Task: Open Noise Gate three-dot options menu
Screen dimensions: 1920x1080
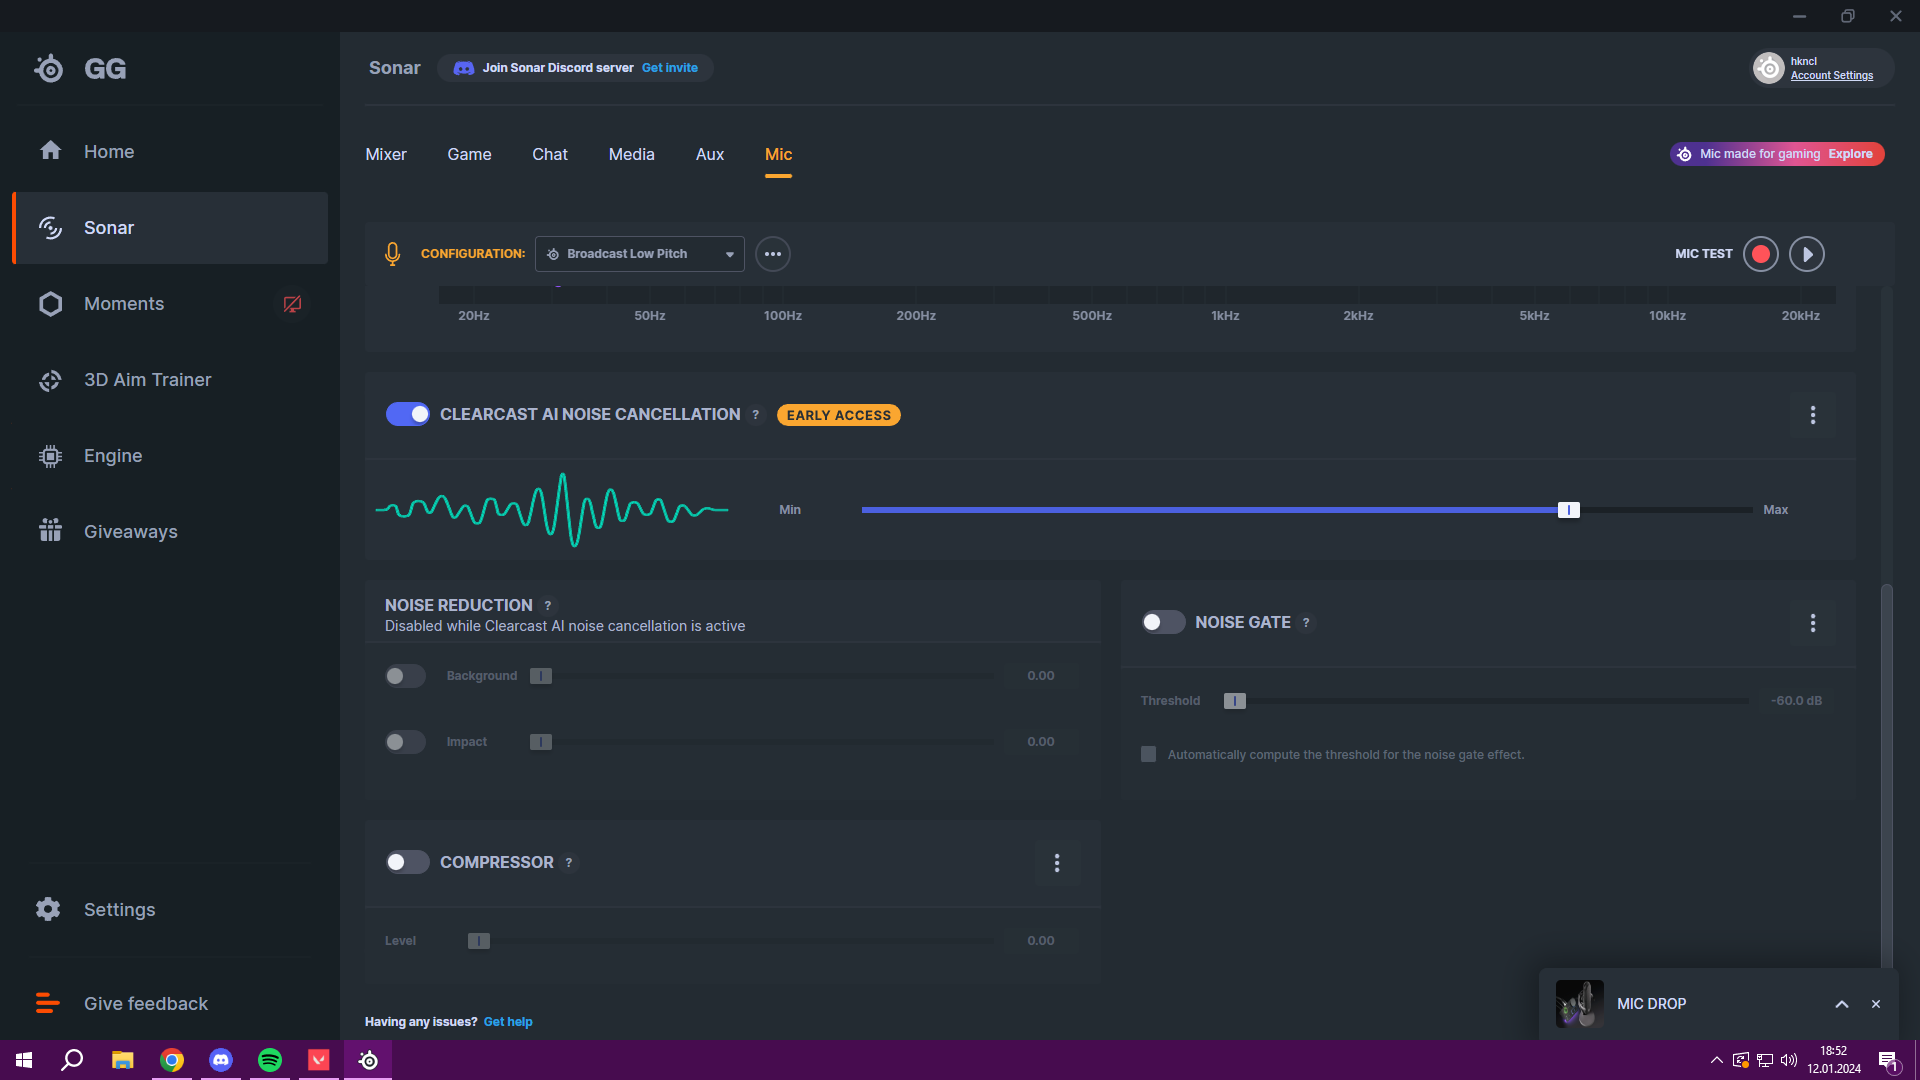Action: point(1812,623)
